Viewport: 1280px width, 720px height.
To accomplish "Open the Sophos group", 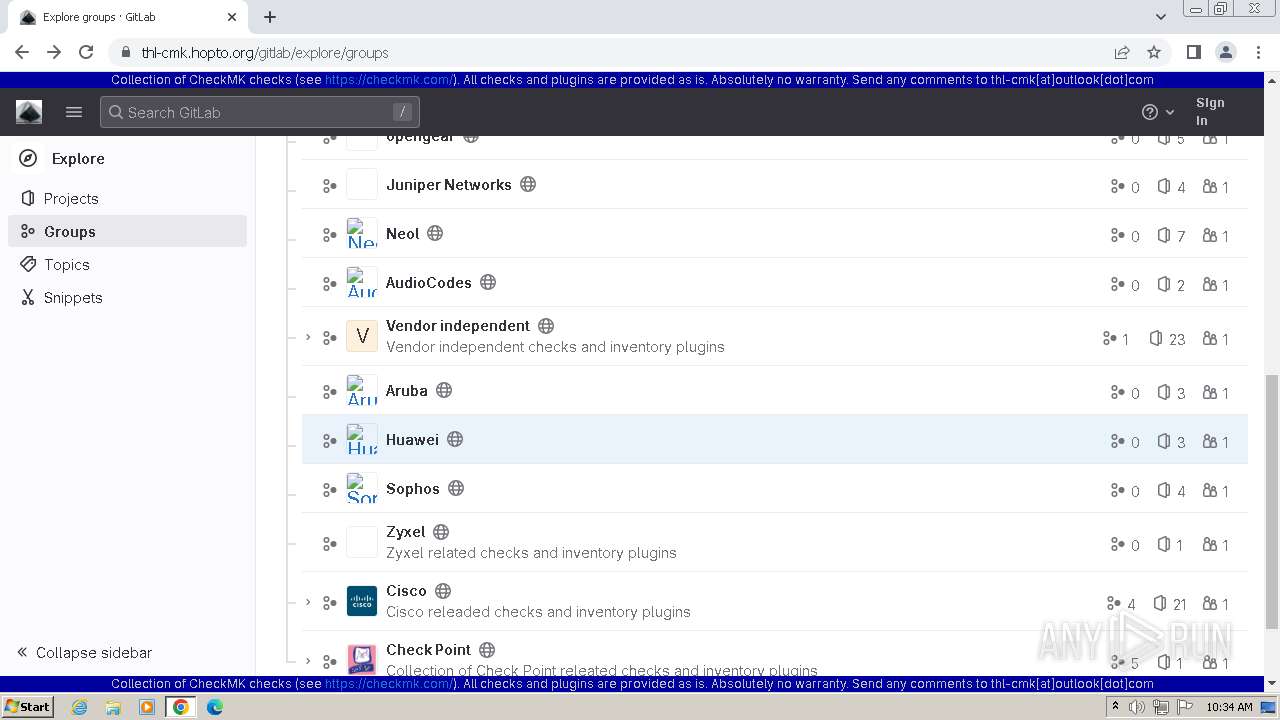I will point(413,488).
